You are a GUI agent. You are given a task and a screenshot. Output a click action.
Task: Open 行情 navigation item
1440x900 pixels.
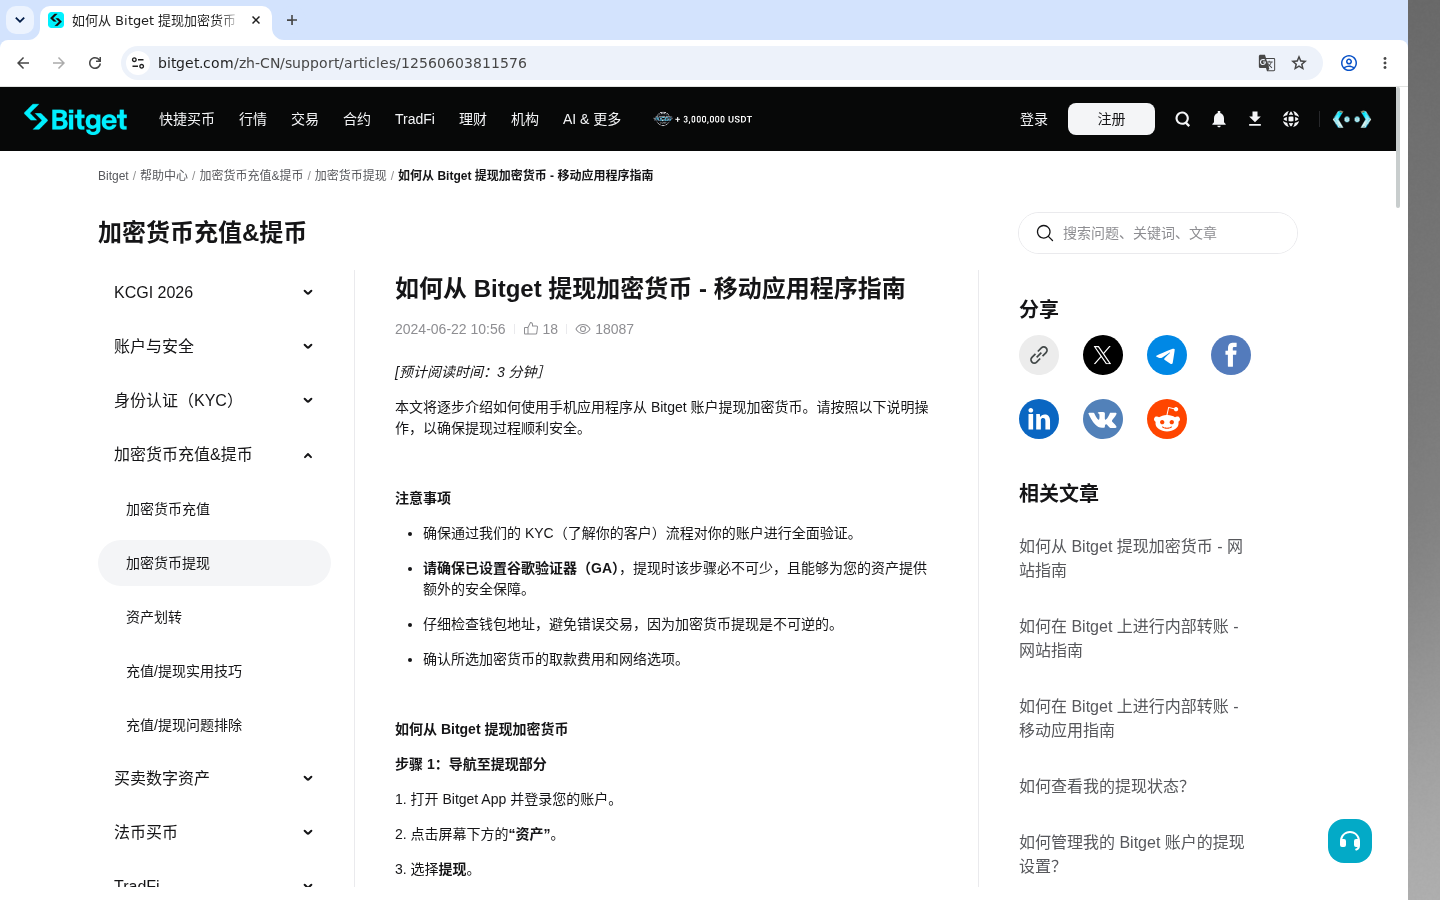(253, 119)
